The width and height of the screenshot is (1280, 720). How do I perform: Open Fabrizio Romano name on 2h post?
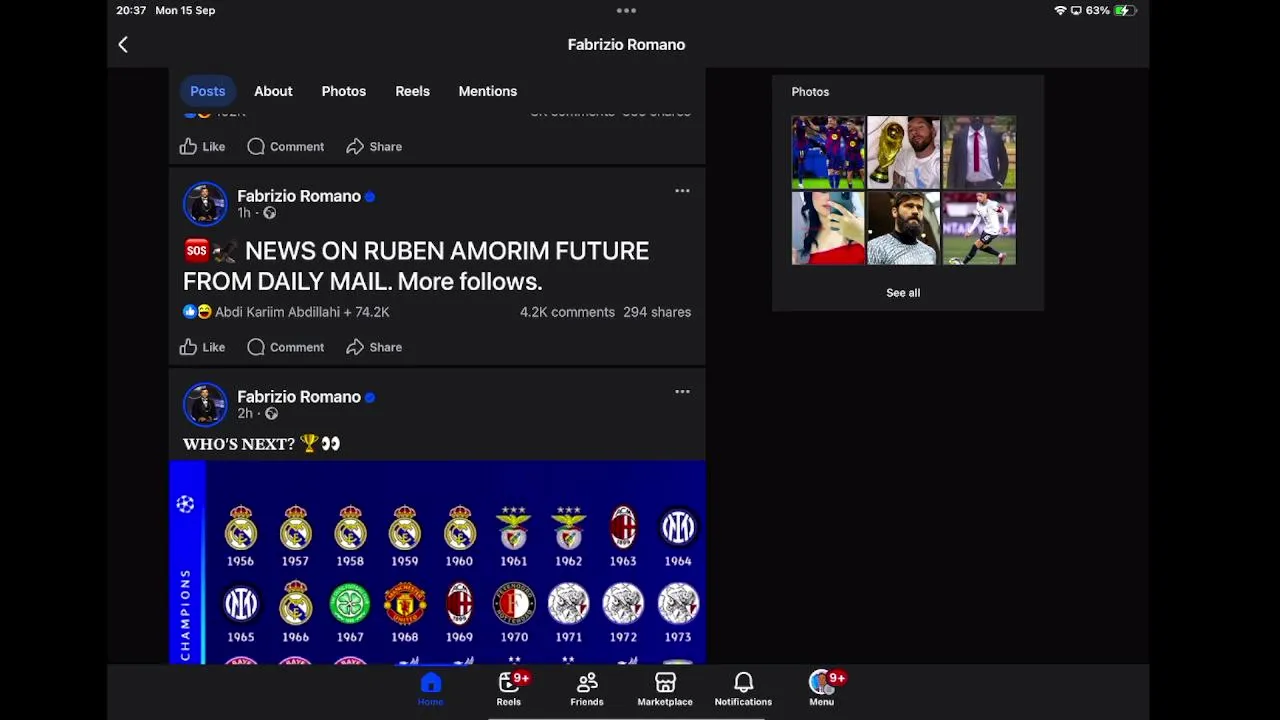pyautogui.click(x=299, y=397)
